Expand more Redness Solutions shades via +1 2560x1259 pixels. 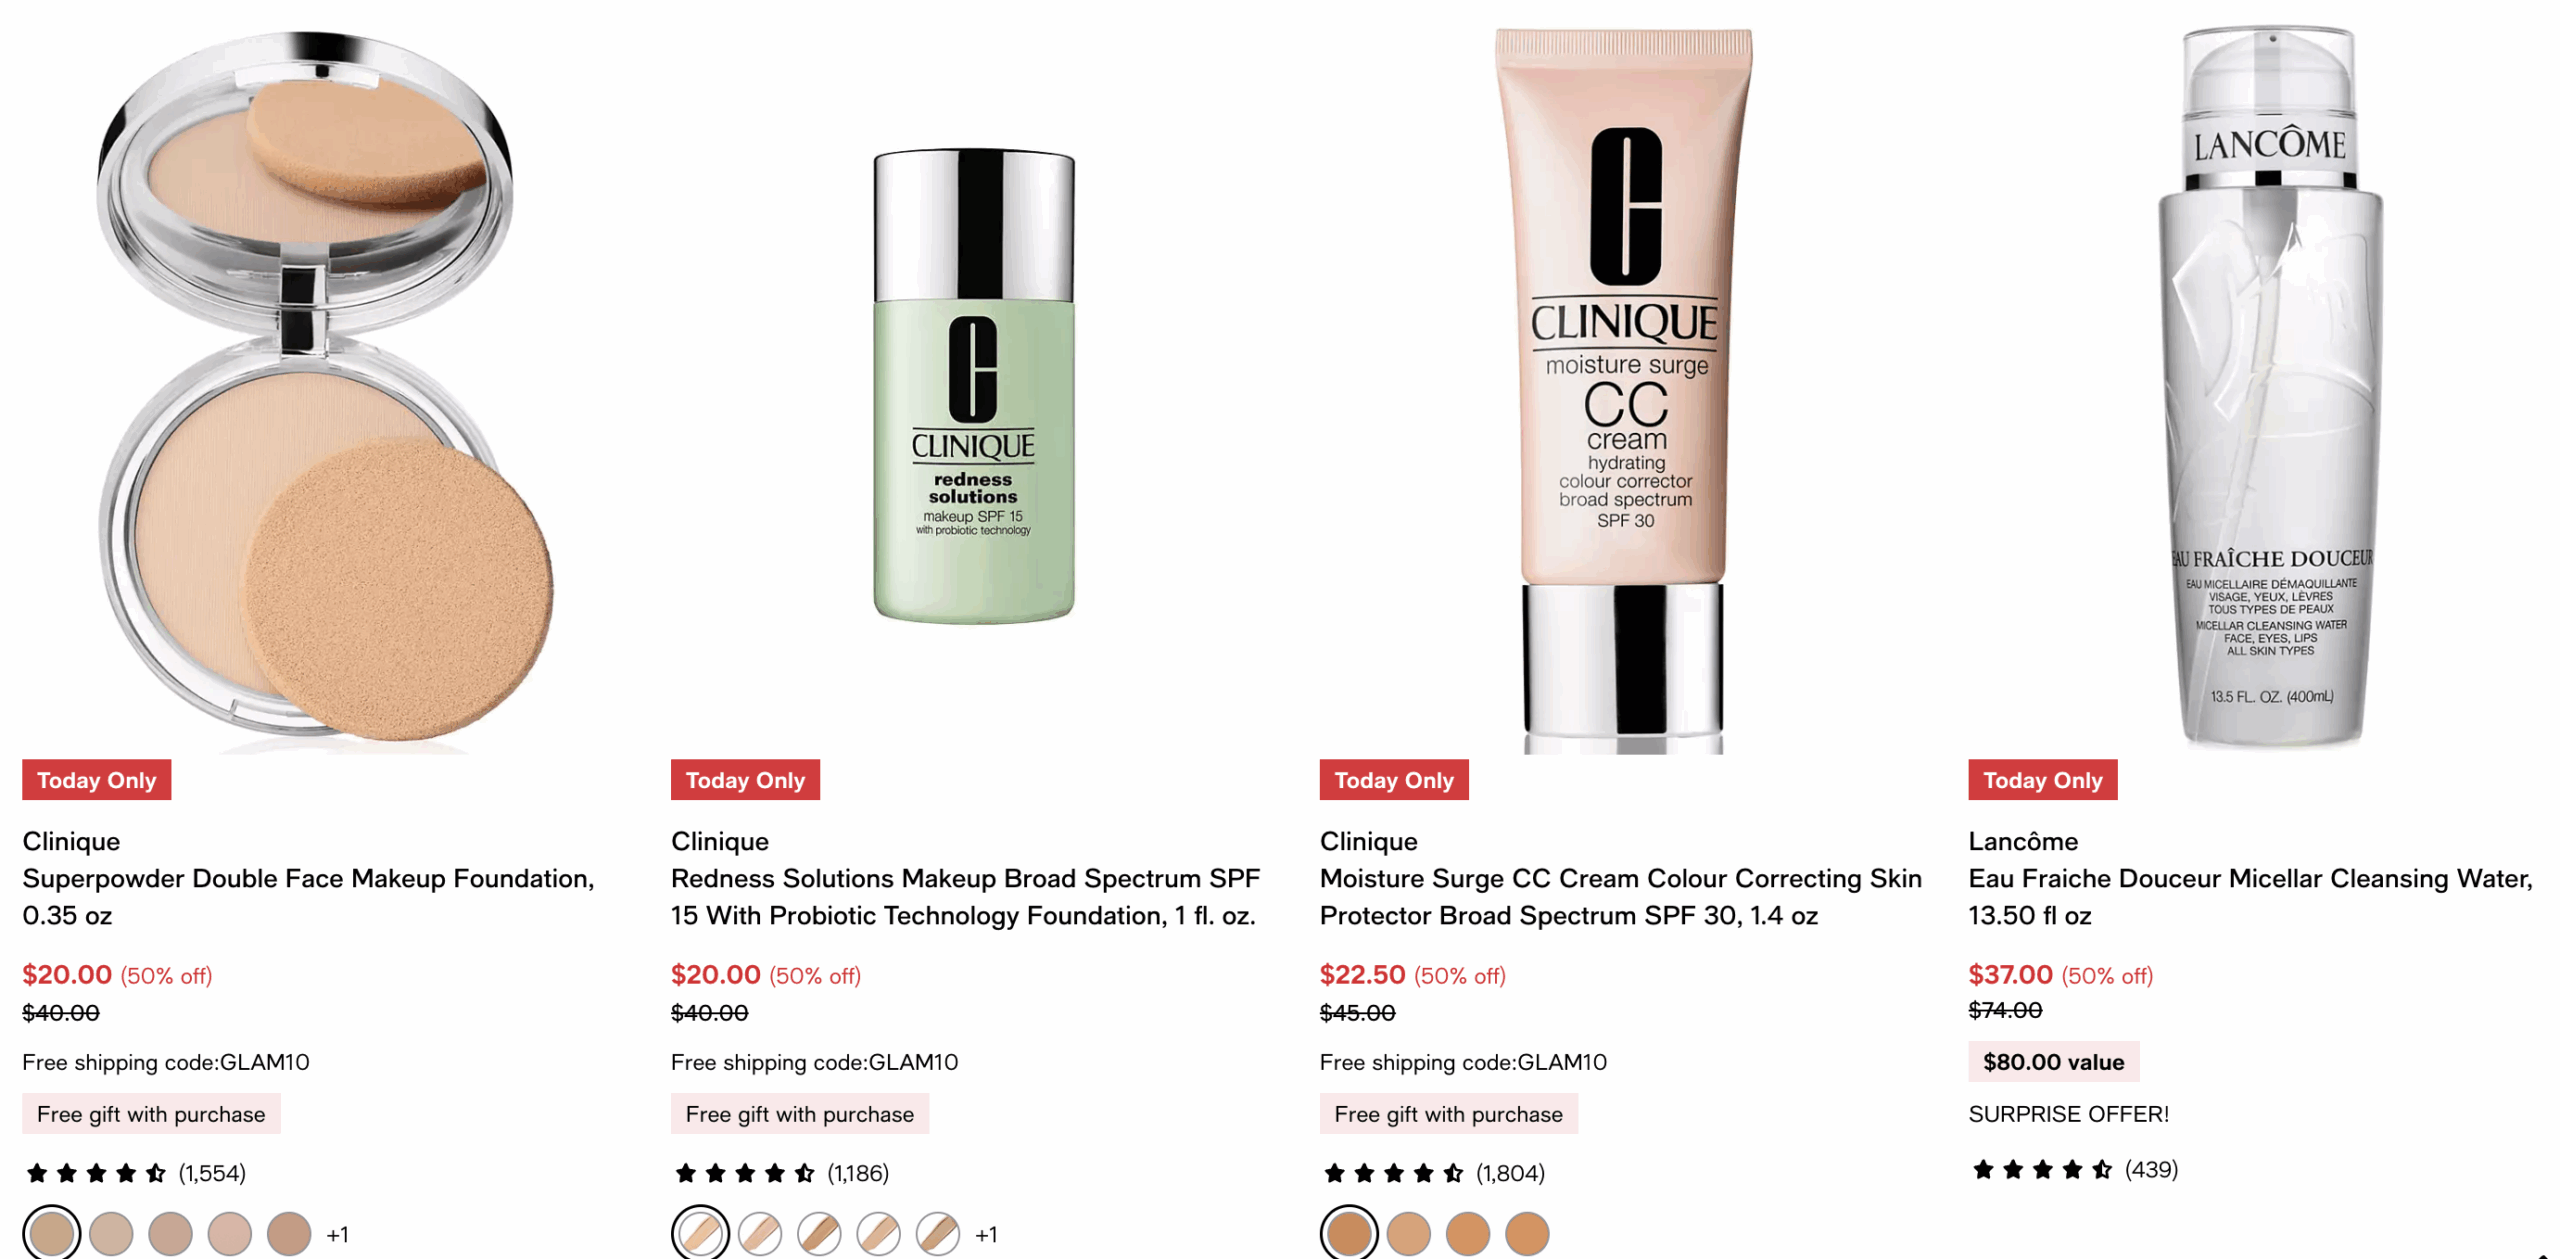point(986,1234)
